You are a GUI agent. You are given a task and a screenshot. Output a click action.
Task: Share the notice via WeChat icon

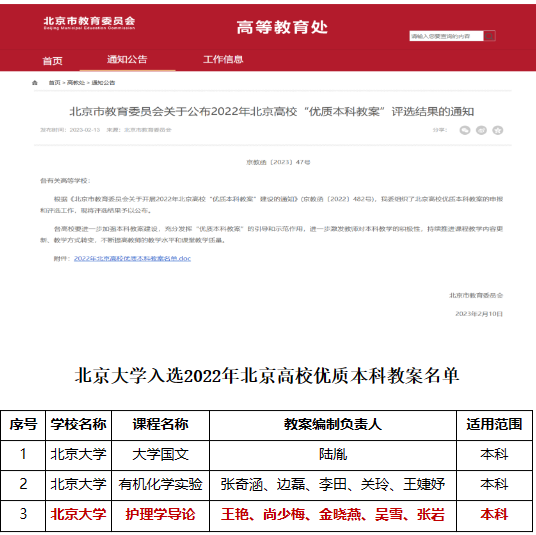click(465, 130)
